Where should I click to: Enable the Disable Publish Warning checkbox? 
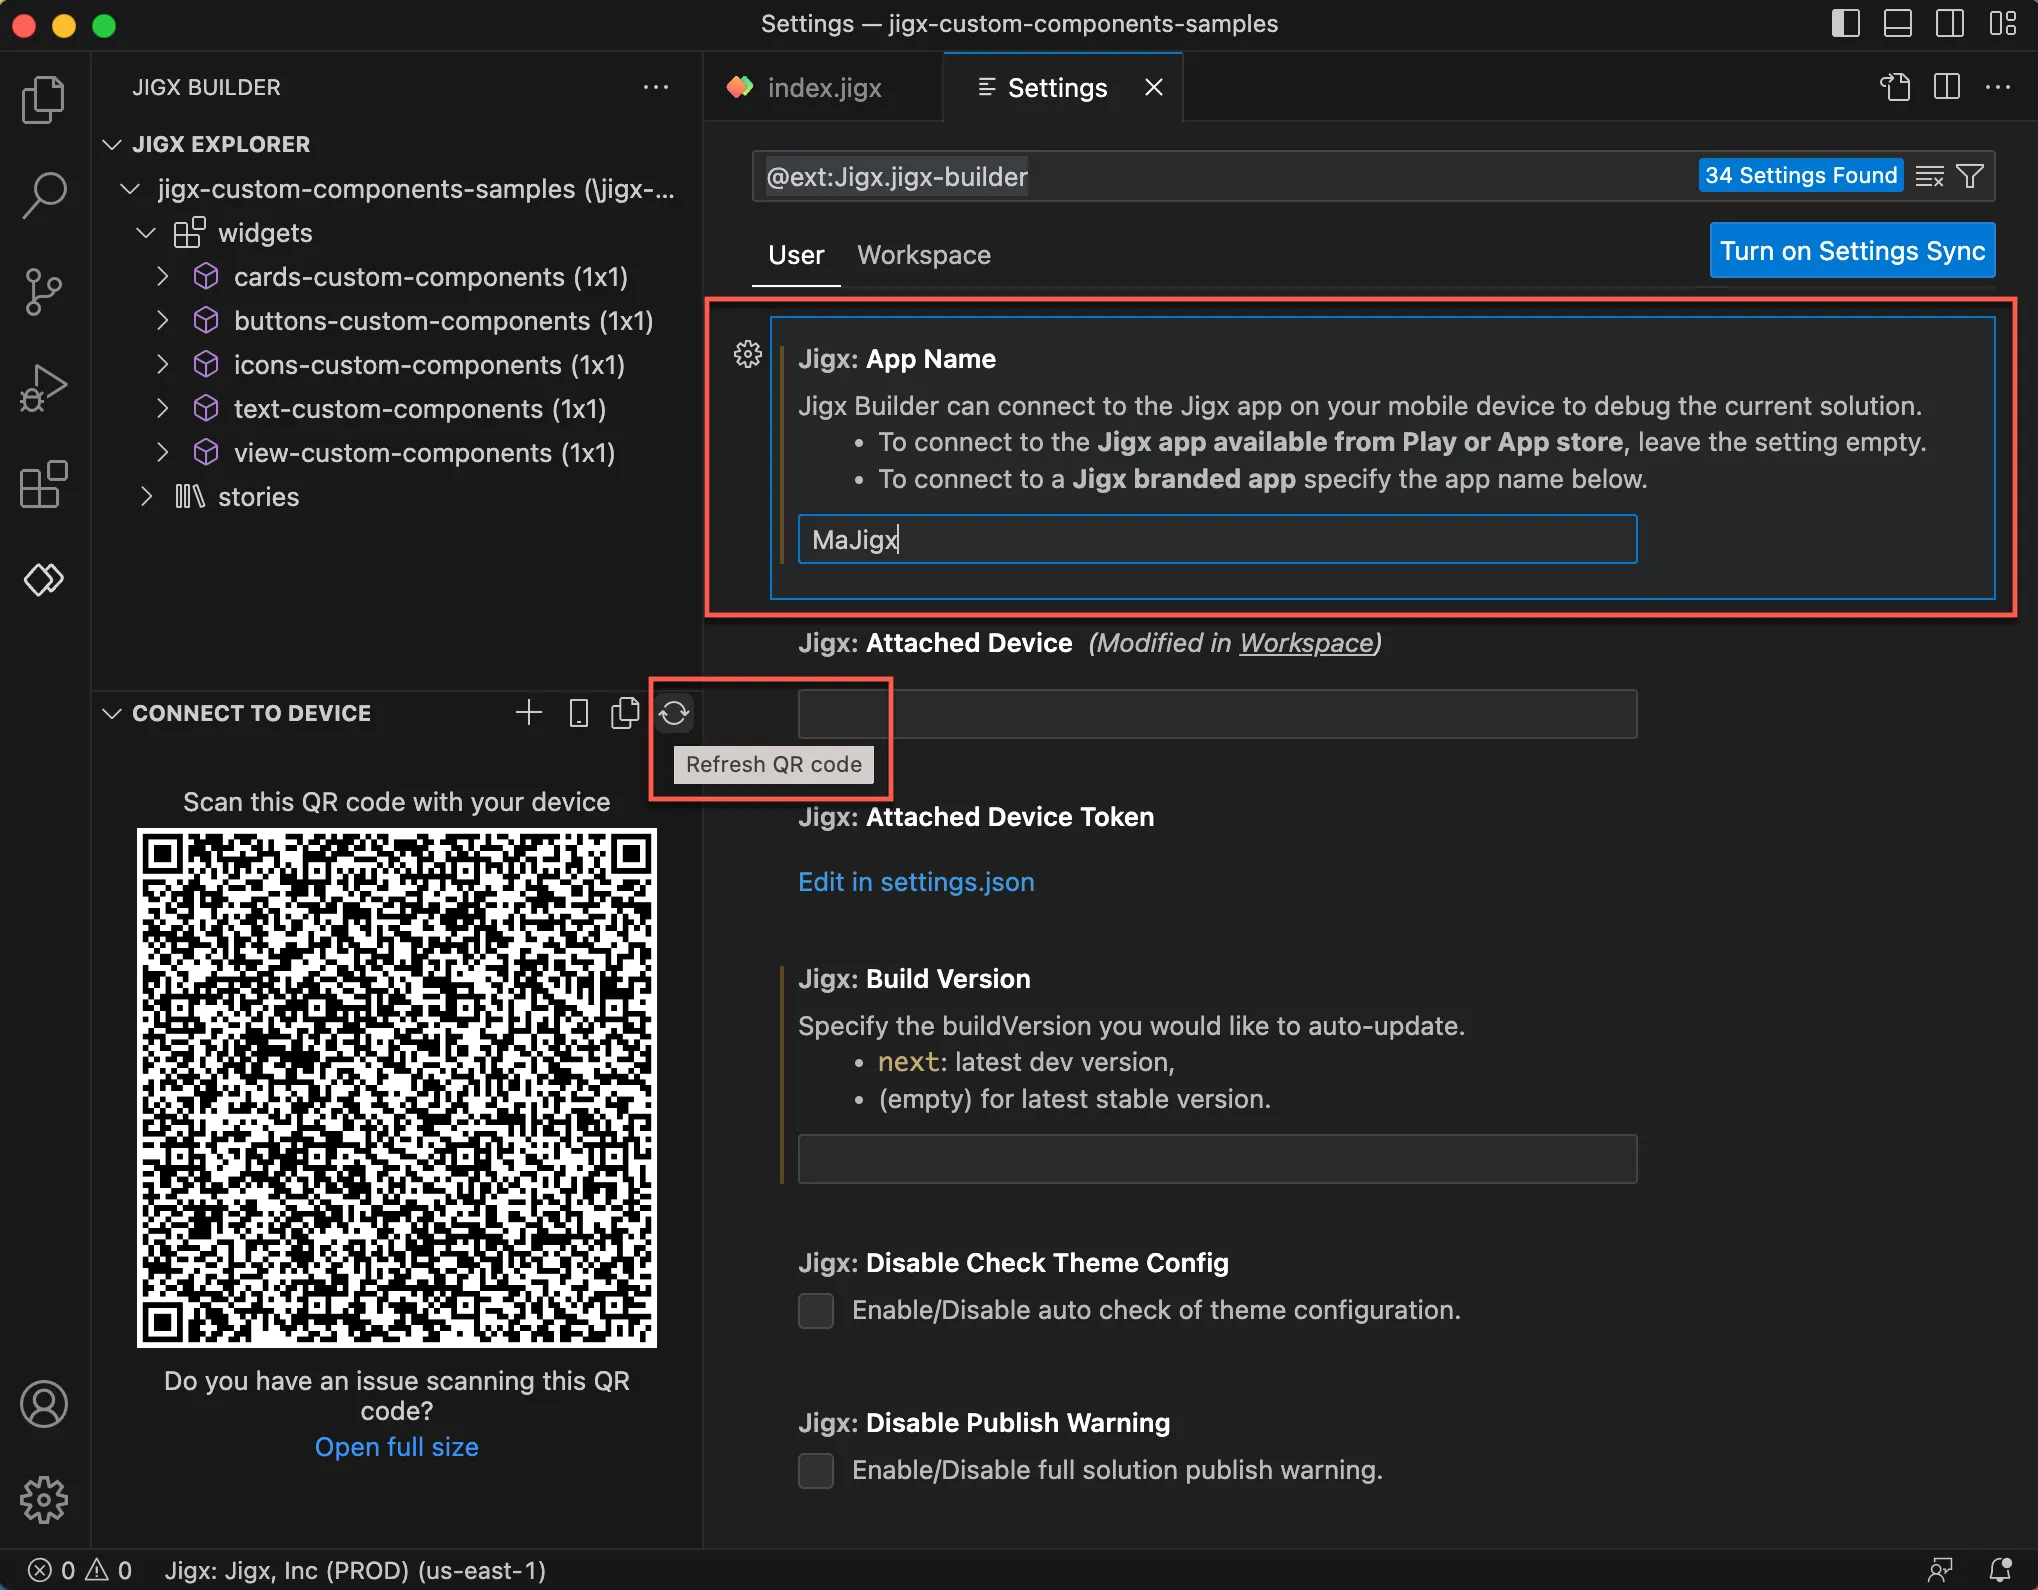[x=816, y=1470]
